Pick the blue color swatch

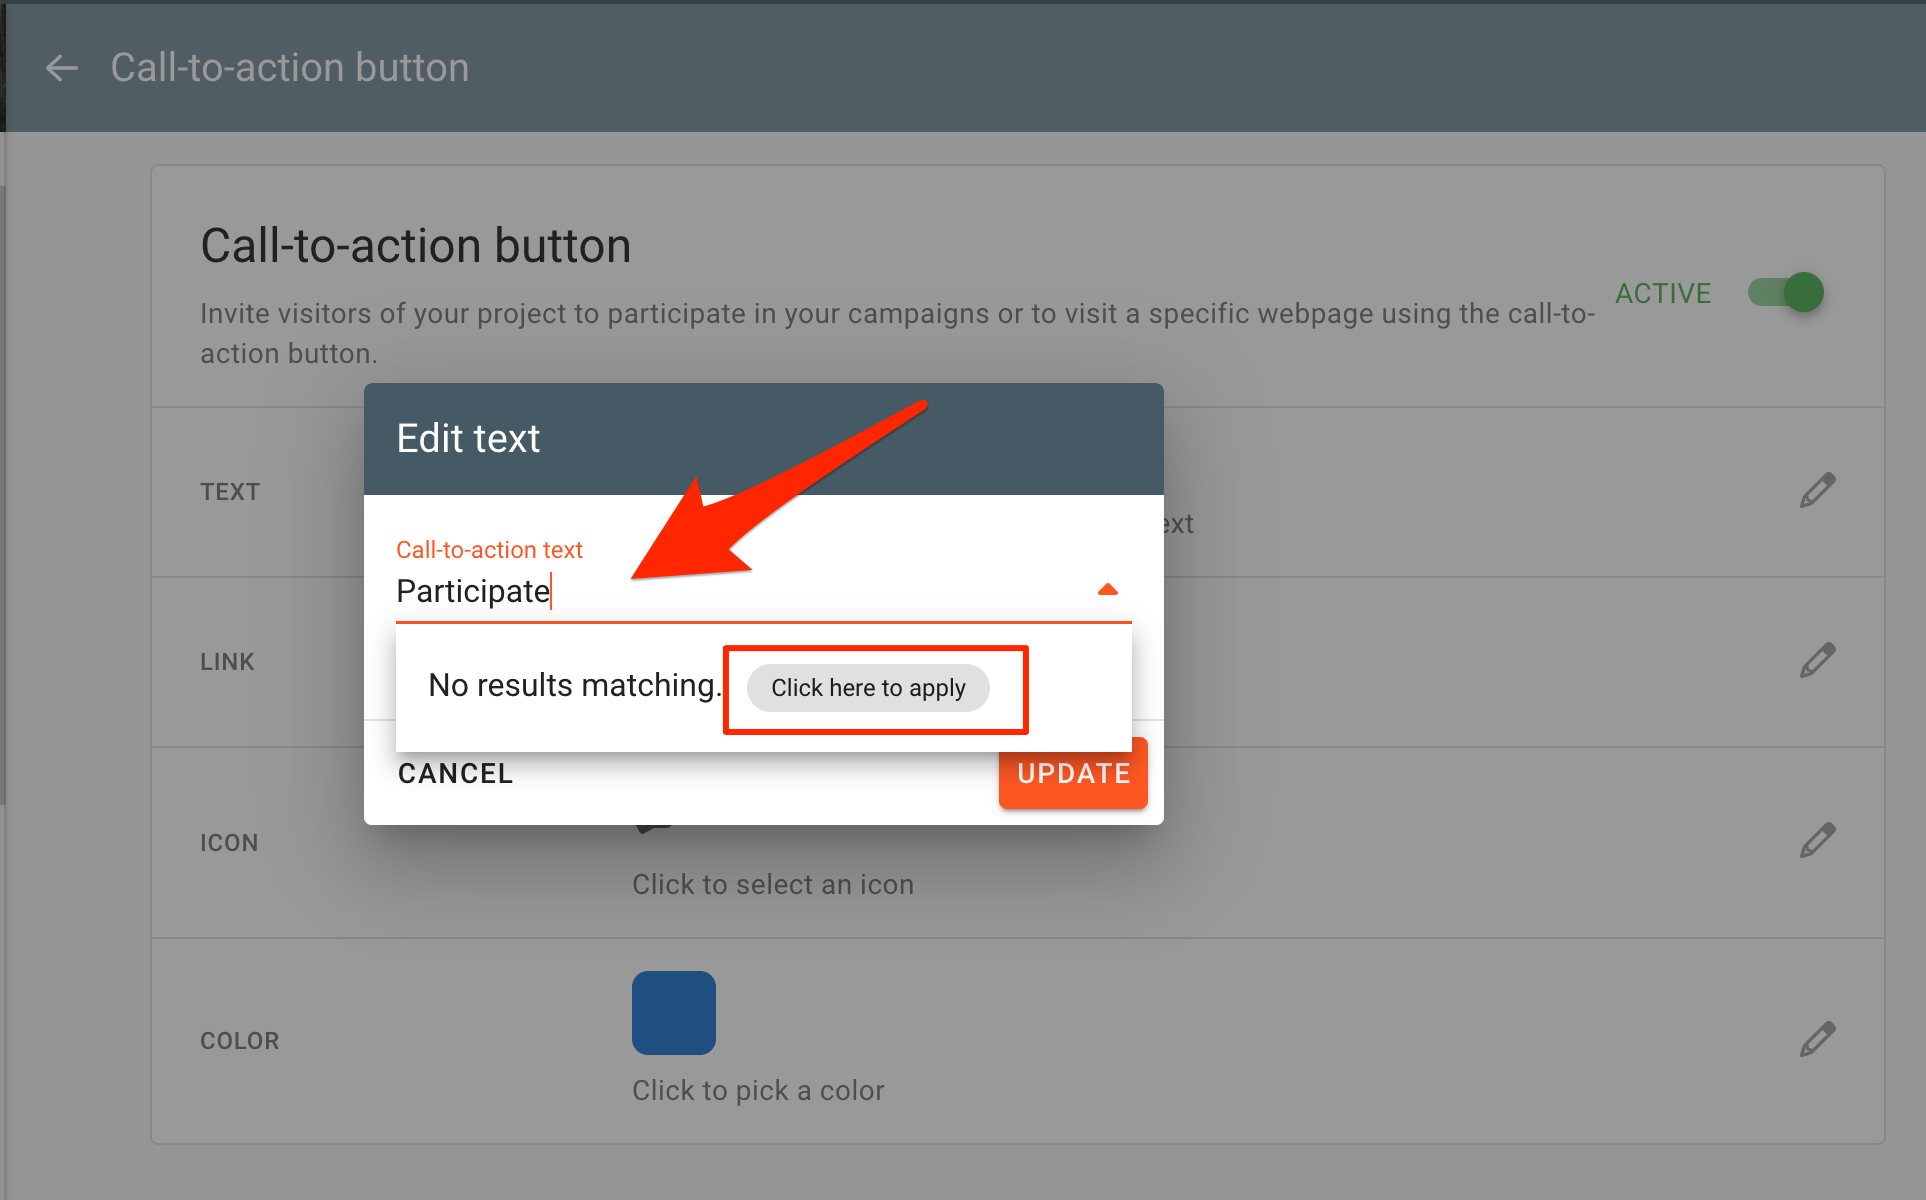673,1013
